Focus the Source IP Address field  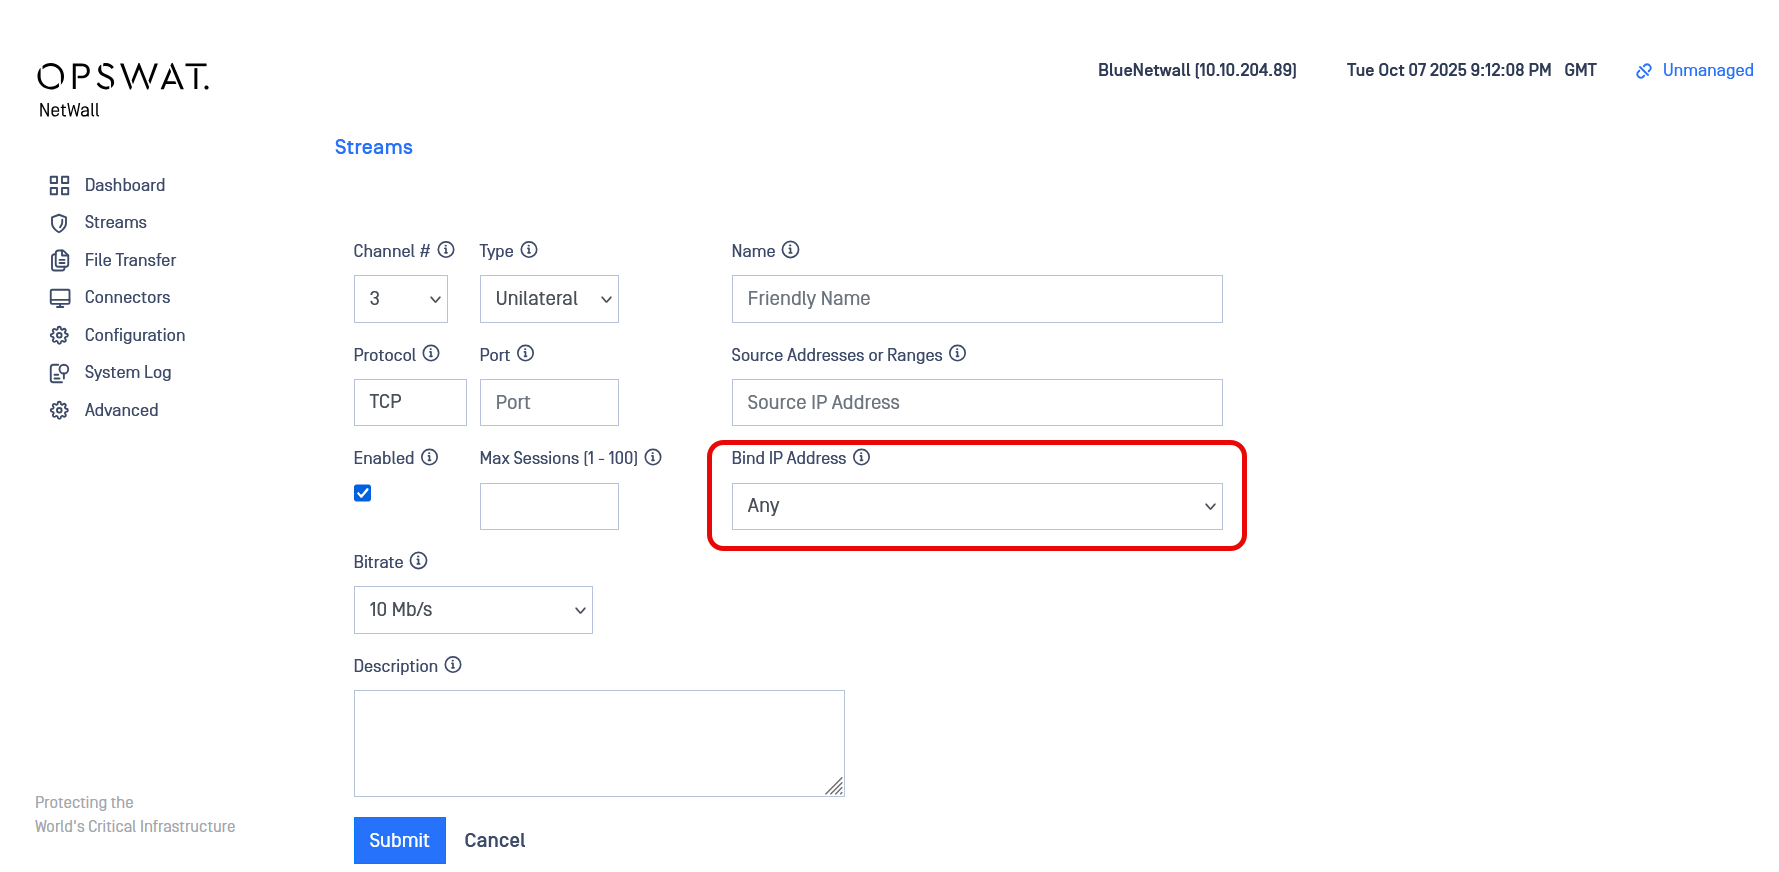[976, 402]
